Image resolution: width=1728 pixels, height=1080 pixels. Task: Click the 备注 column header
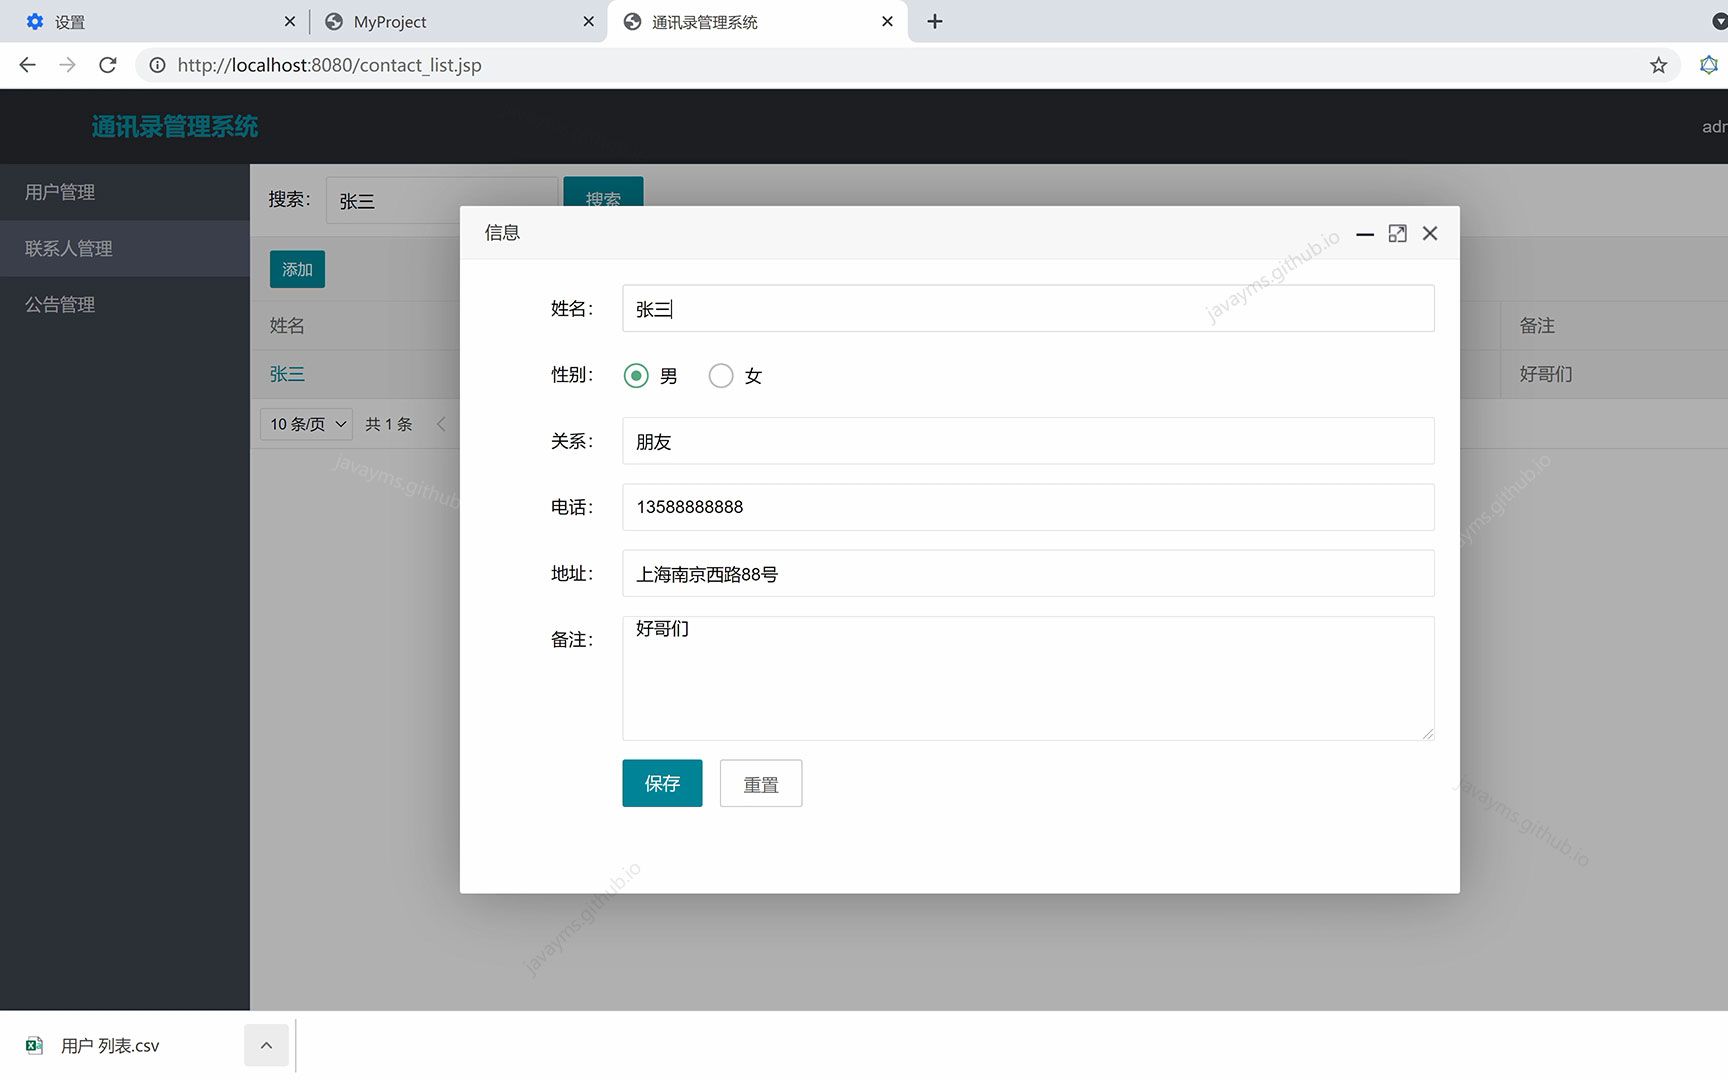coord(1537,325)
